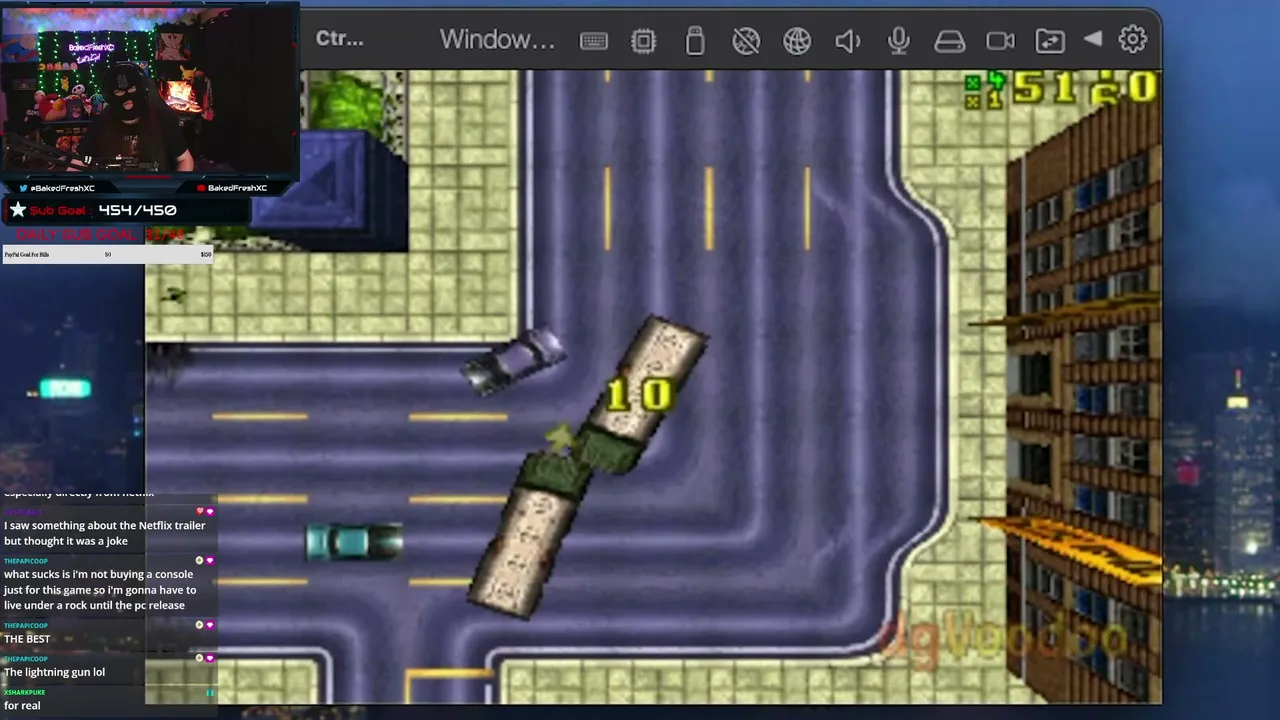Click the grey car at the intersection
1280x720 pixels.
[514, 360]
